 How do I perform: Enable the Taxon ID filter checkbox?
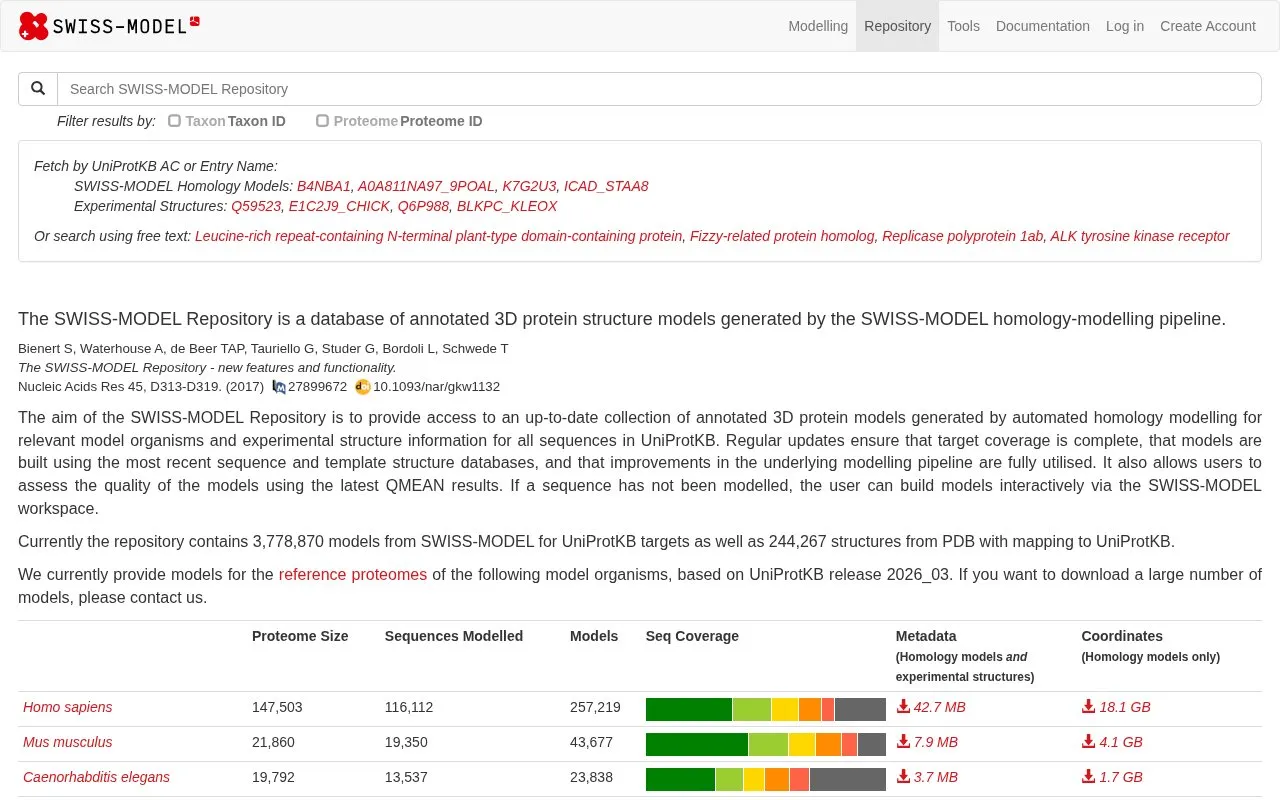(174, 121)
